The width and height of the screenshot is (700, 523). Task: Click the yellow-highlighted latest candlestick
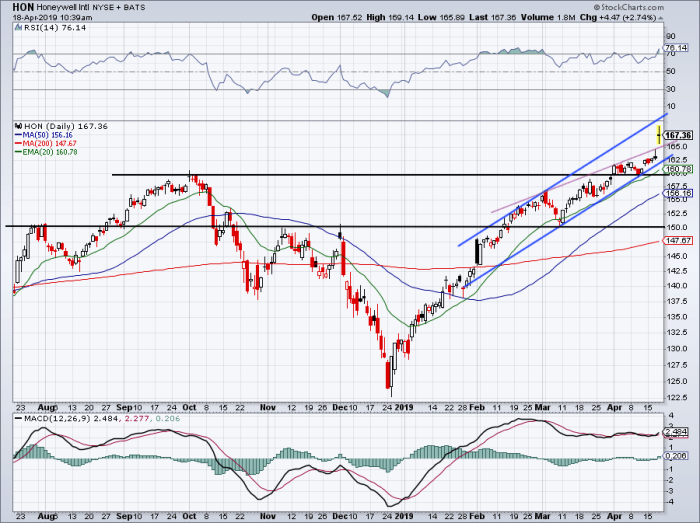tap(659, 135)
